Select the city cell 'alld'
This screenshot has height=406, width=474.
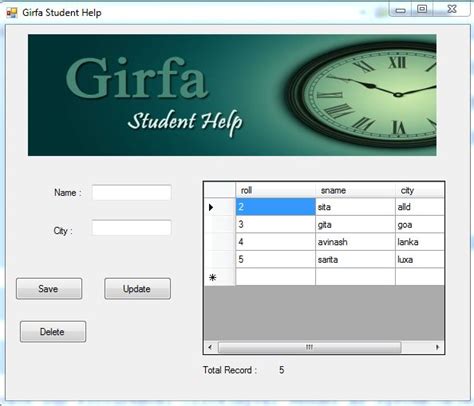point(420,207)
